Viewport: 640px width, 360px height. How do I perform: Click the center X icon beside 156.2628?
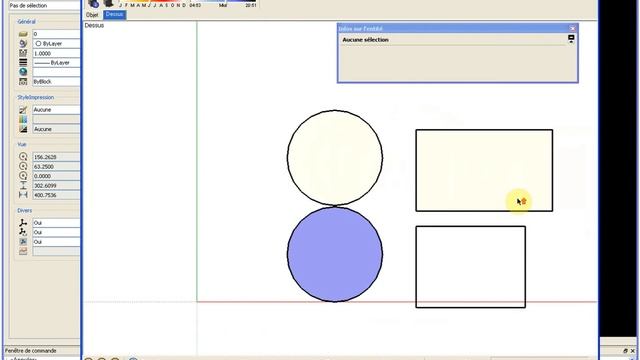coord(23,157)
